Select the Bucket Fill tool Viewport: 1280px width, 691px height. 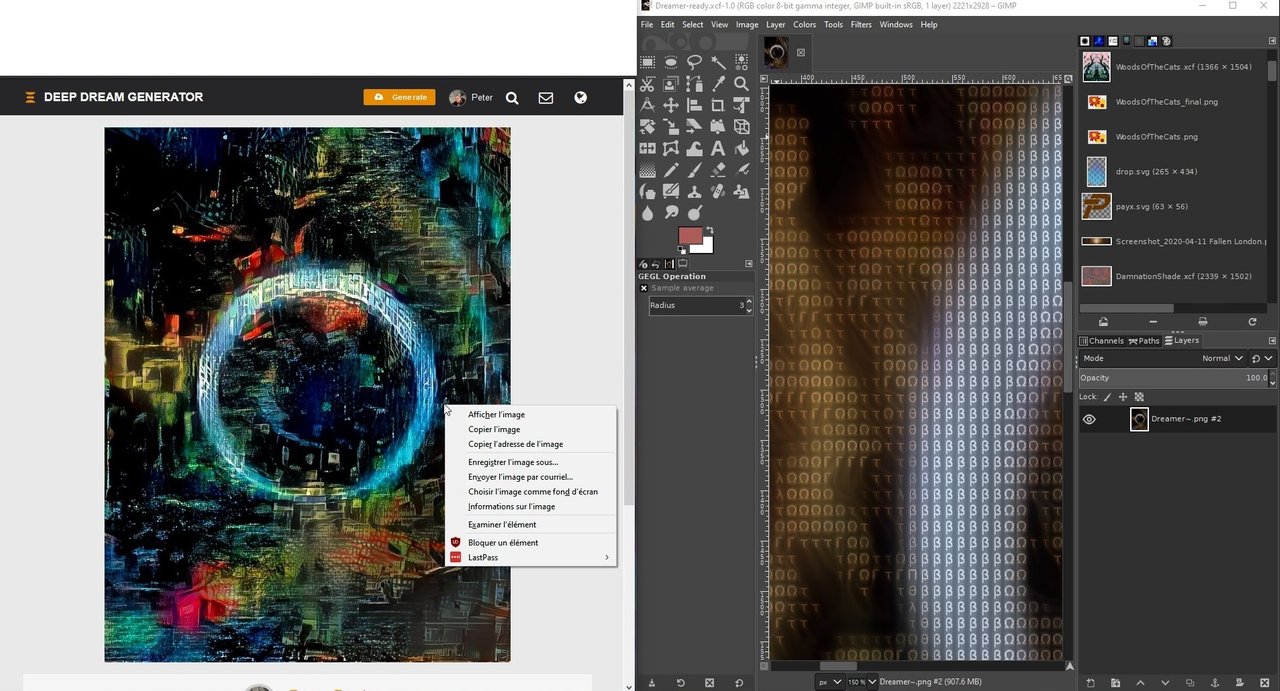pyautogui.click(x=741, y=149)
